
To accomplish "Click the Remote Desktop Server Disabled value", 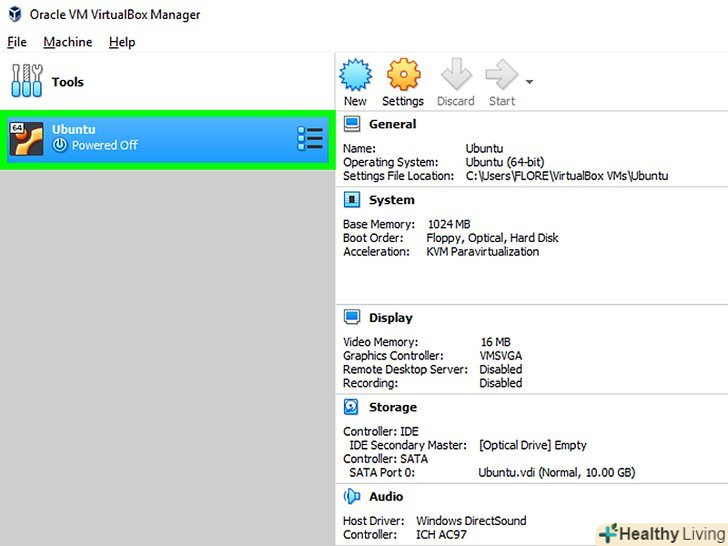I will pos(500,370).
